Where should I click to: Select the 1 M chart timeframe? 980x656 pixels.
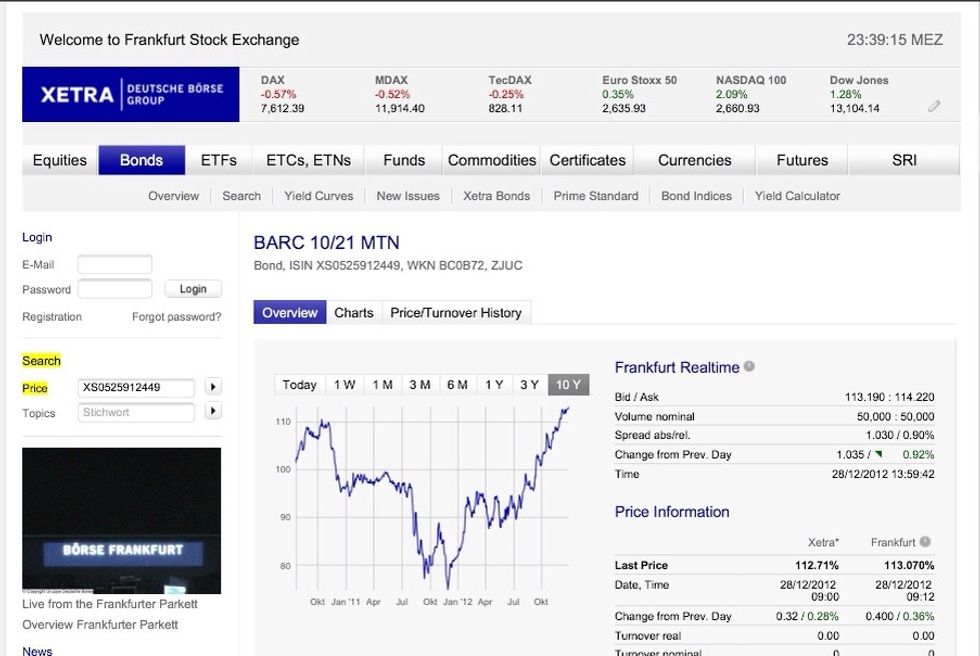point(383,384)
